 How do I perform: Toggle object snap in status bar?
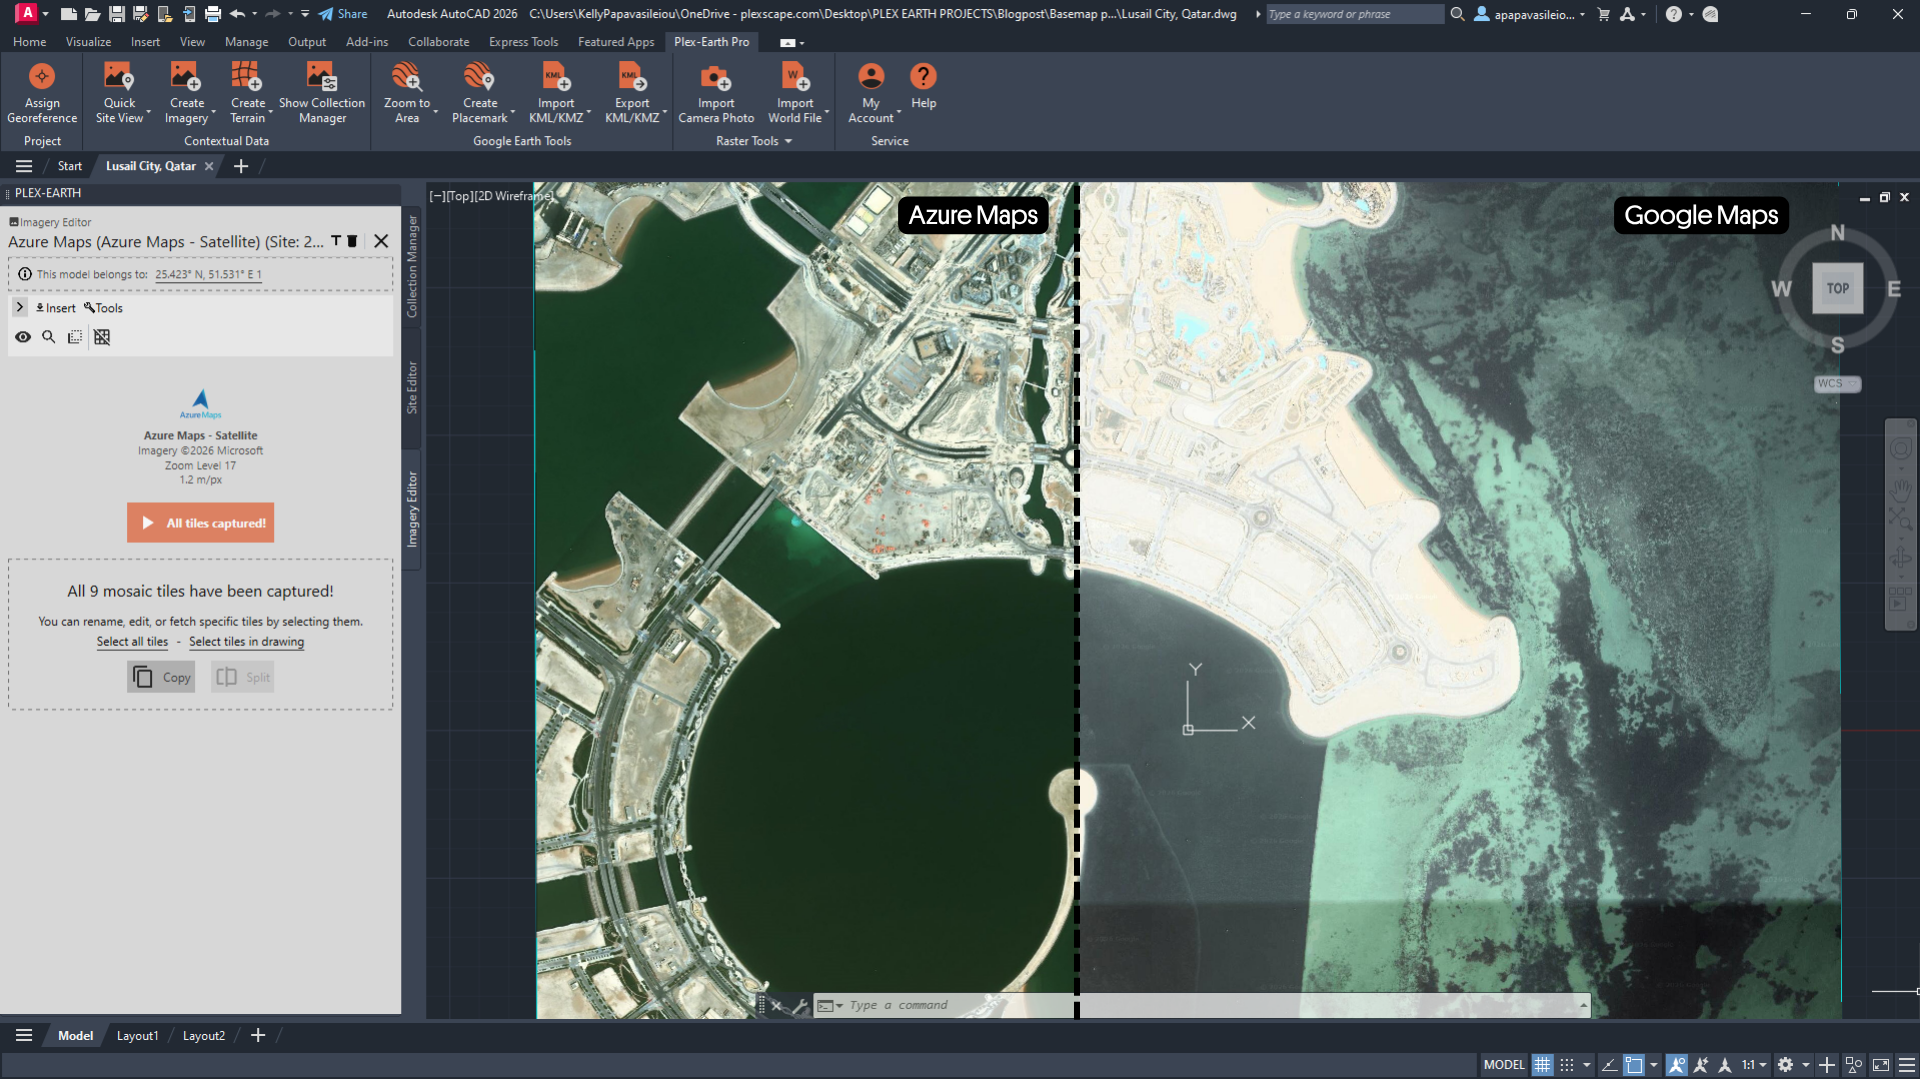click(x=1634, y=1065)
